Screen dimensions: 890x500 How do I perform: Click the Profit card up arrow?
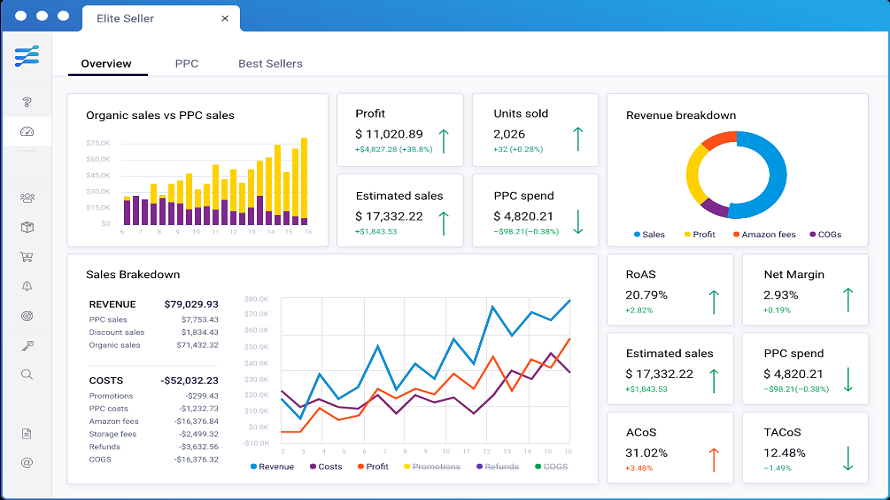click(x=444, y=141)
